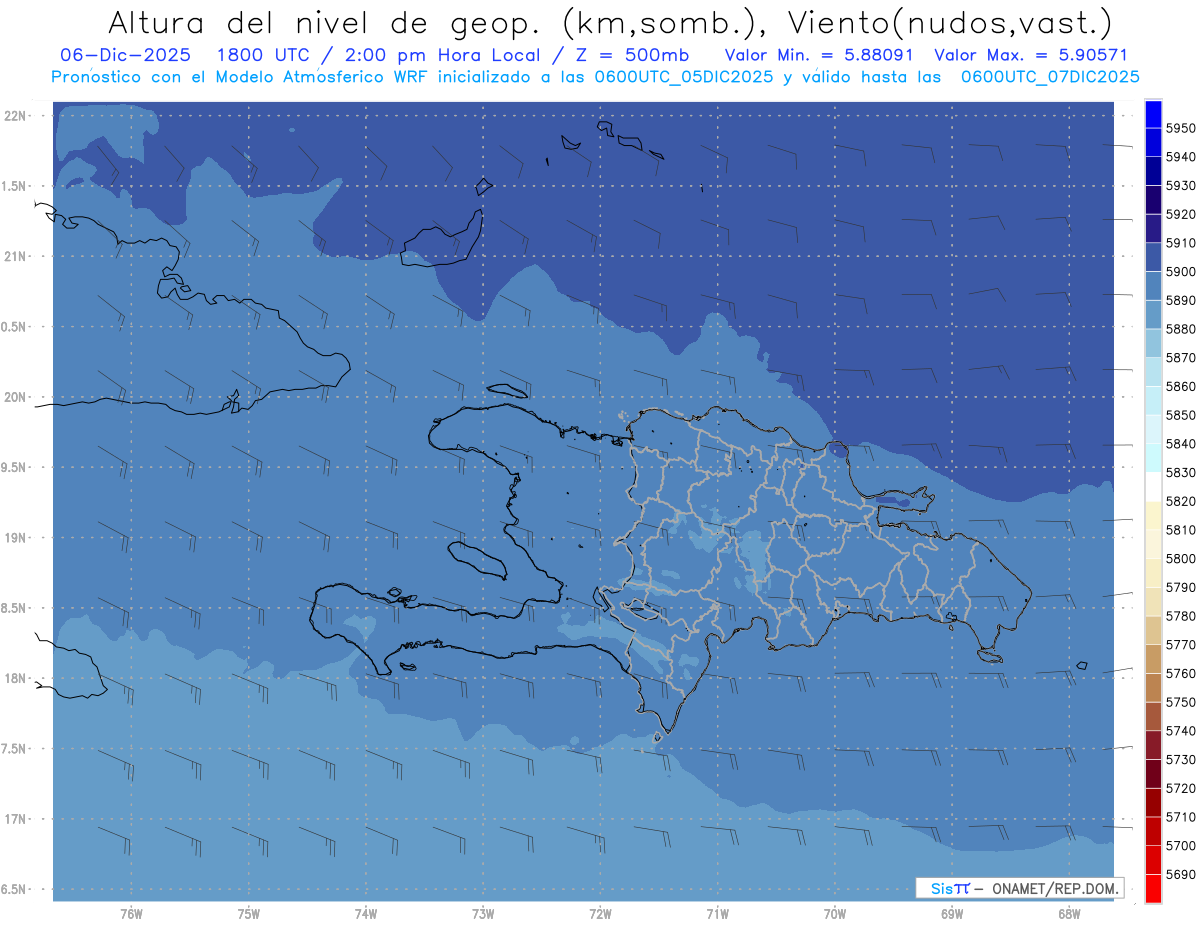This screenshot has width=1200, height=927.
Task: Click the '75W' longitude axis label
Action: (249, 915)
